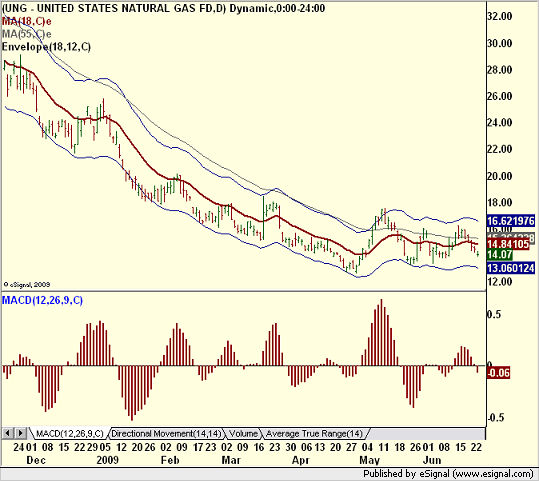Select the MACD(12,26,9,C) study tab

(x=70, y=434)
